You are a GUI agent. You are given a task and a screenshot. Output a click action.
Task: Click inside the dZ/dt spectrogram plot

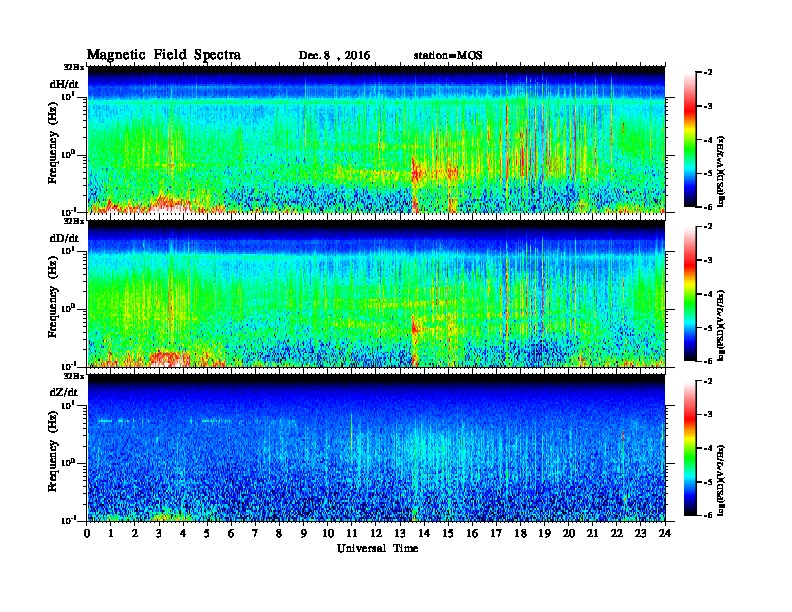point(376,448)
